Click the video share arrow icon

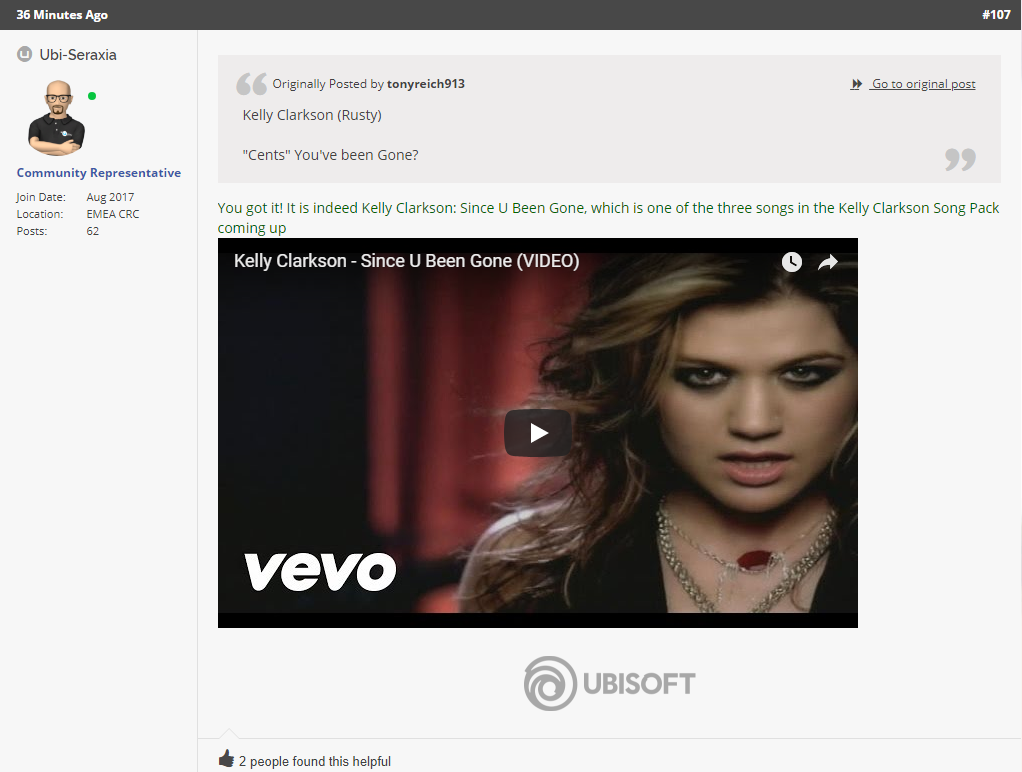tap(828, 262)
